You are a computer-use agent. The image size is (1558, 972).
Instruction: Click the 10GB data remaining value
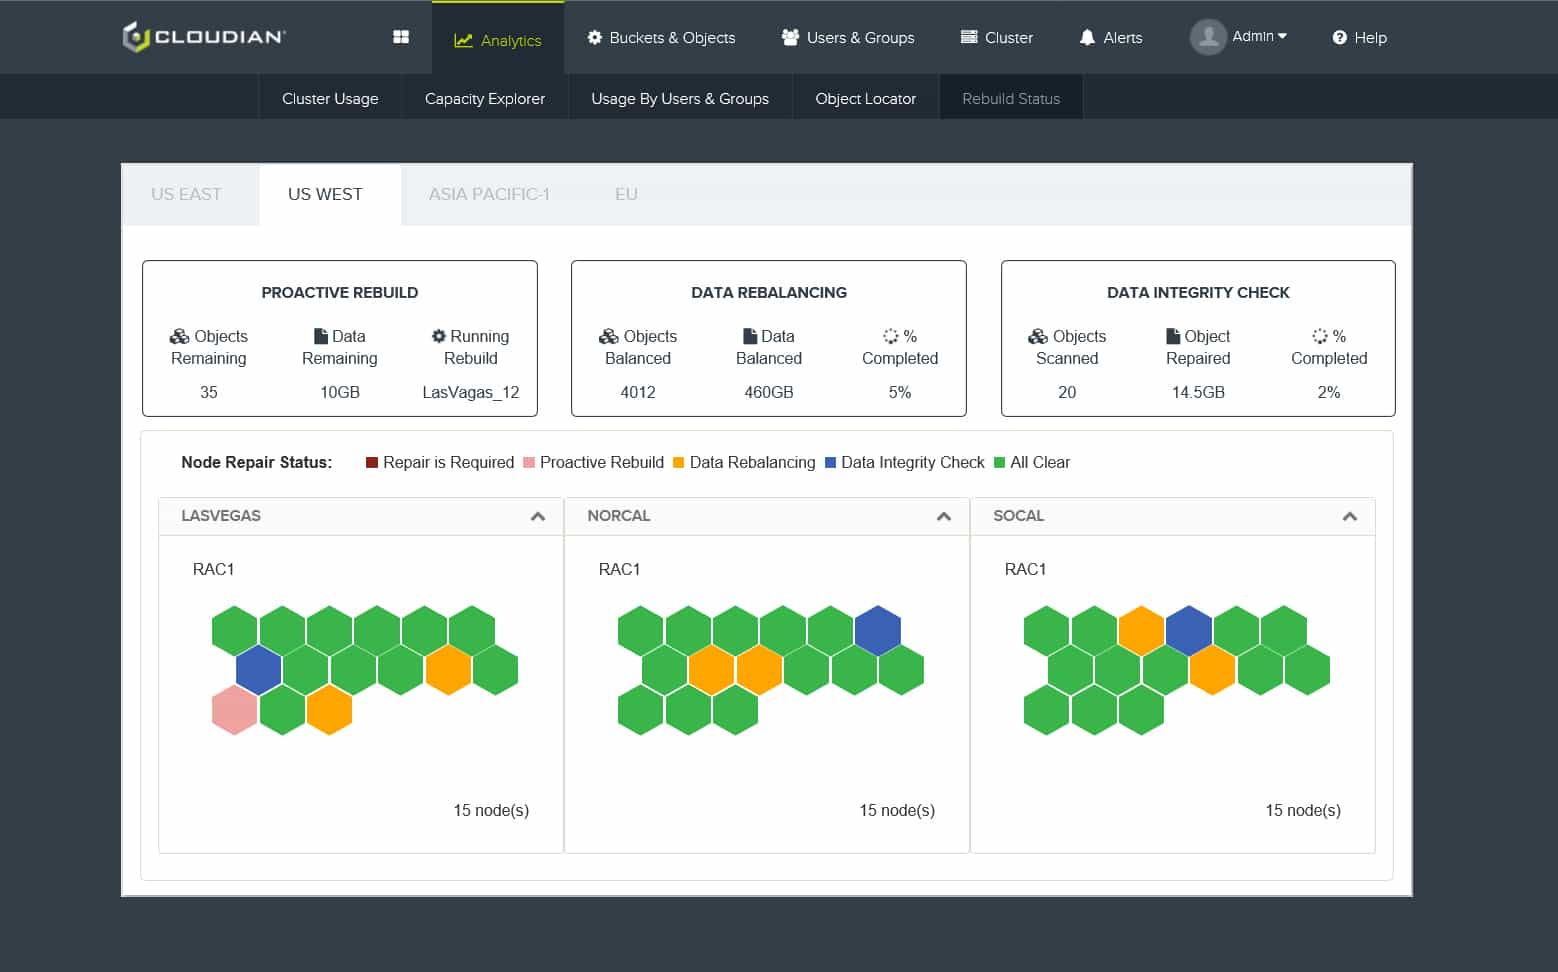(340, 392)
